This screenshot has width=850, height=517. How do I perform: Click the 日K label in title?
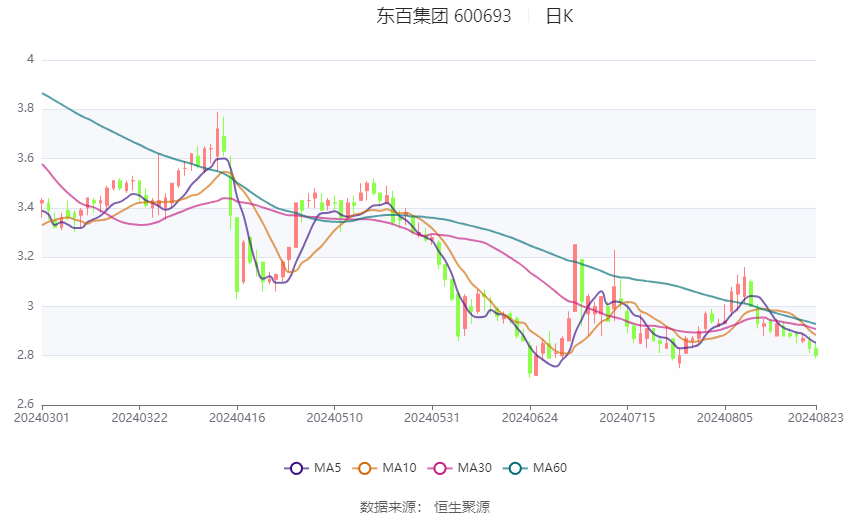tap(559, 16)
